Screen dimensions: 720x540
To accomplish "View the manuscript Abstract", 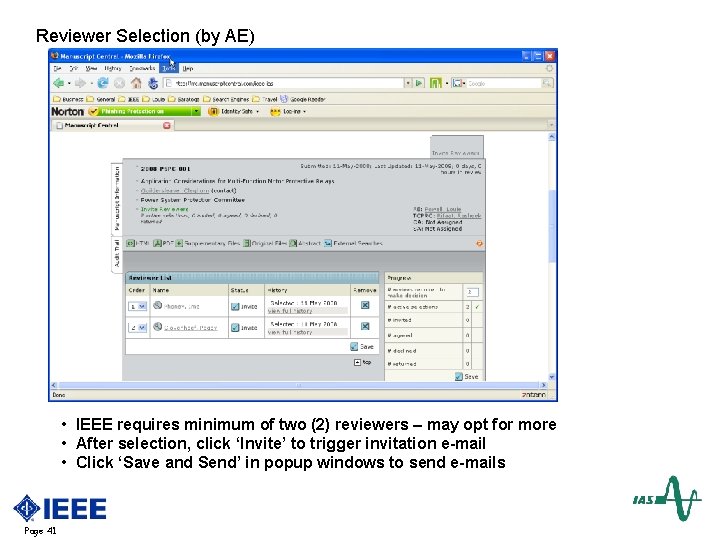I will (x=304, y=243).
